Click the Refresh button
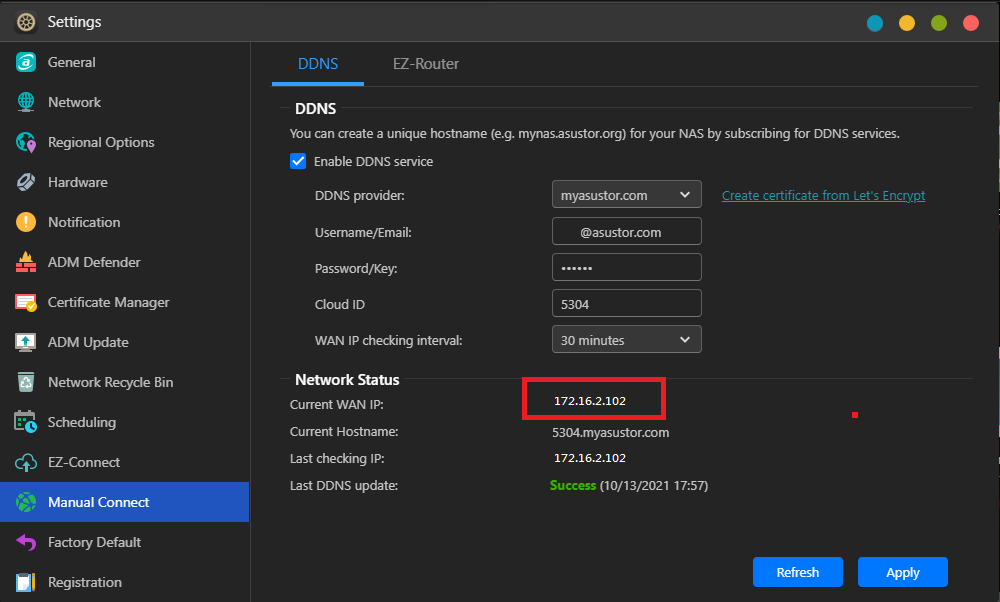This screenshot has height=602, width=1000. (797, 572)
